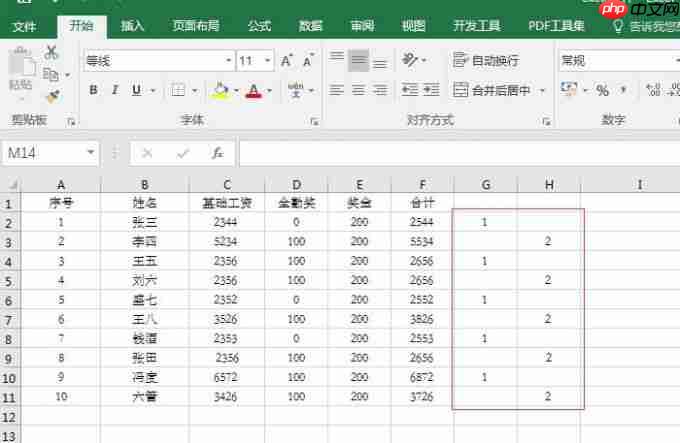The height and width of the screenshot is (443, 680).
Task: Align text to bottom
Action: [x=380, y=61]
